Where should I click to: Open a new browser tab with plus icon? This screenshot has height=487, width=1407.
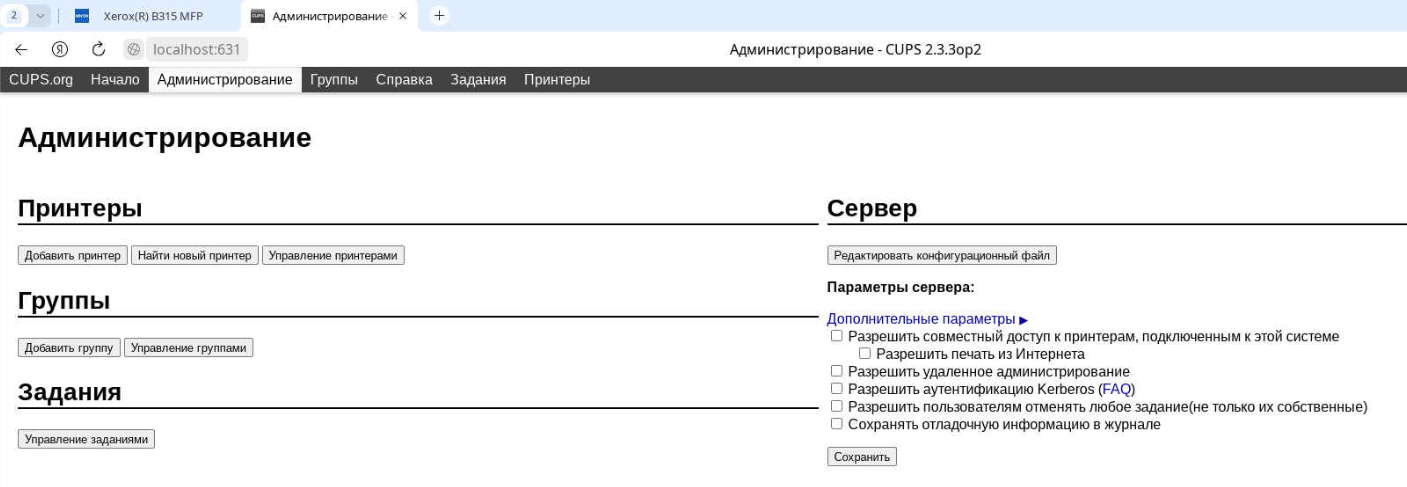tap(439, 15)
